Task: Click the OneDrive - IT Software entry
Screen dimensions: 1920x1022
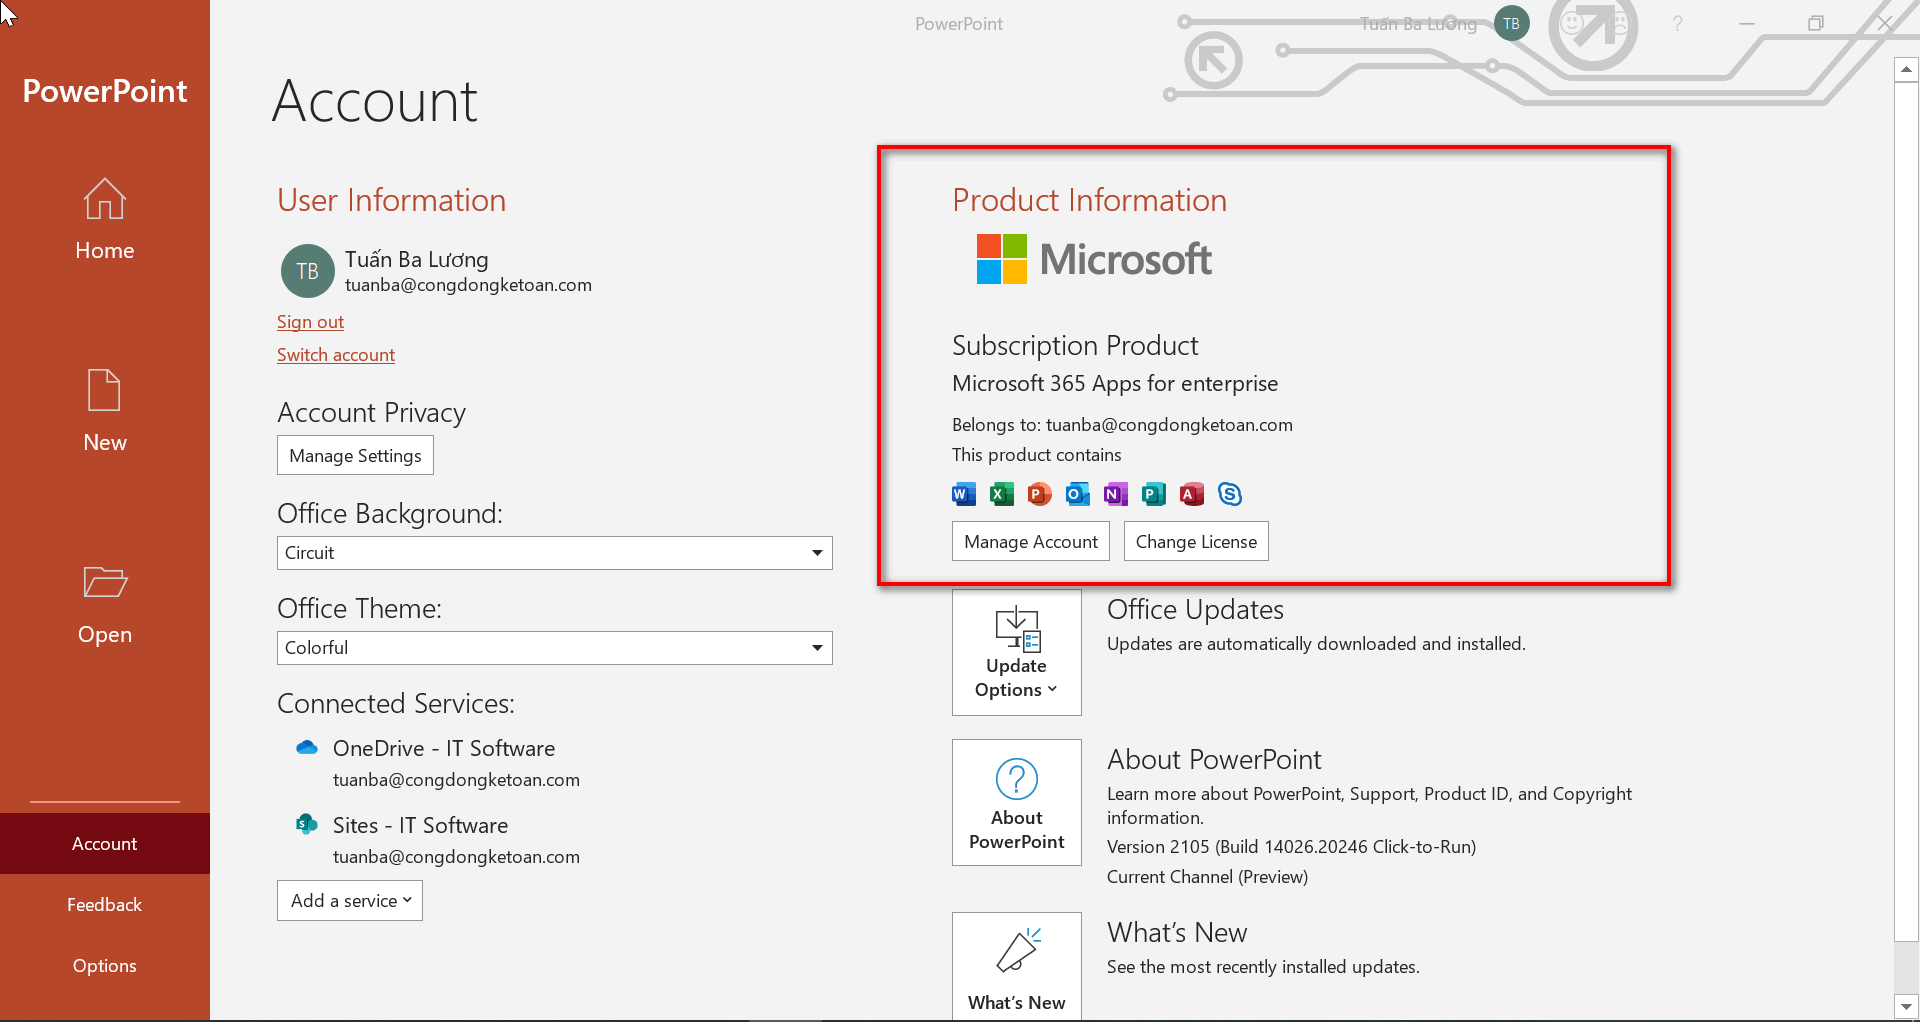Action: [x=444, y=748]
